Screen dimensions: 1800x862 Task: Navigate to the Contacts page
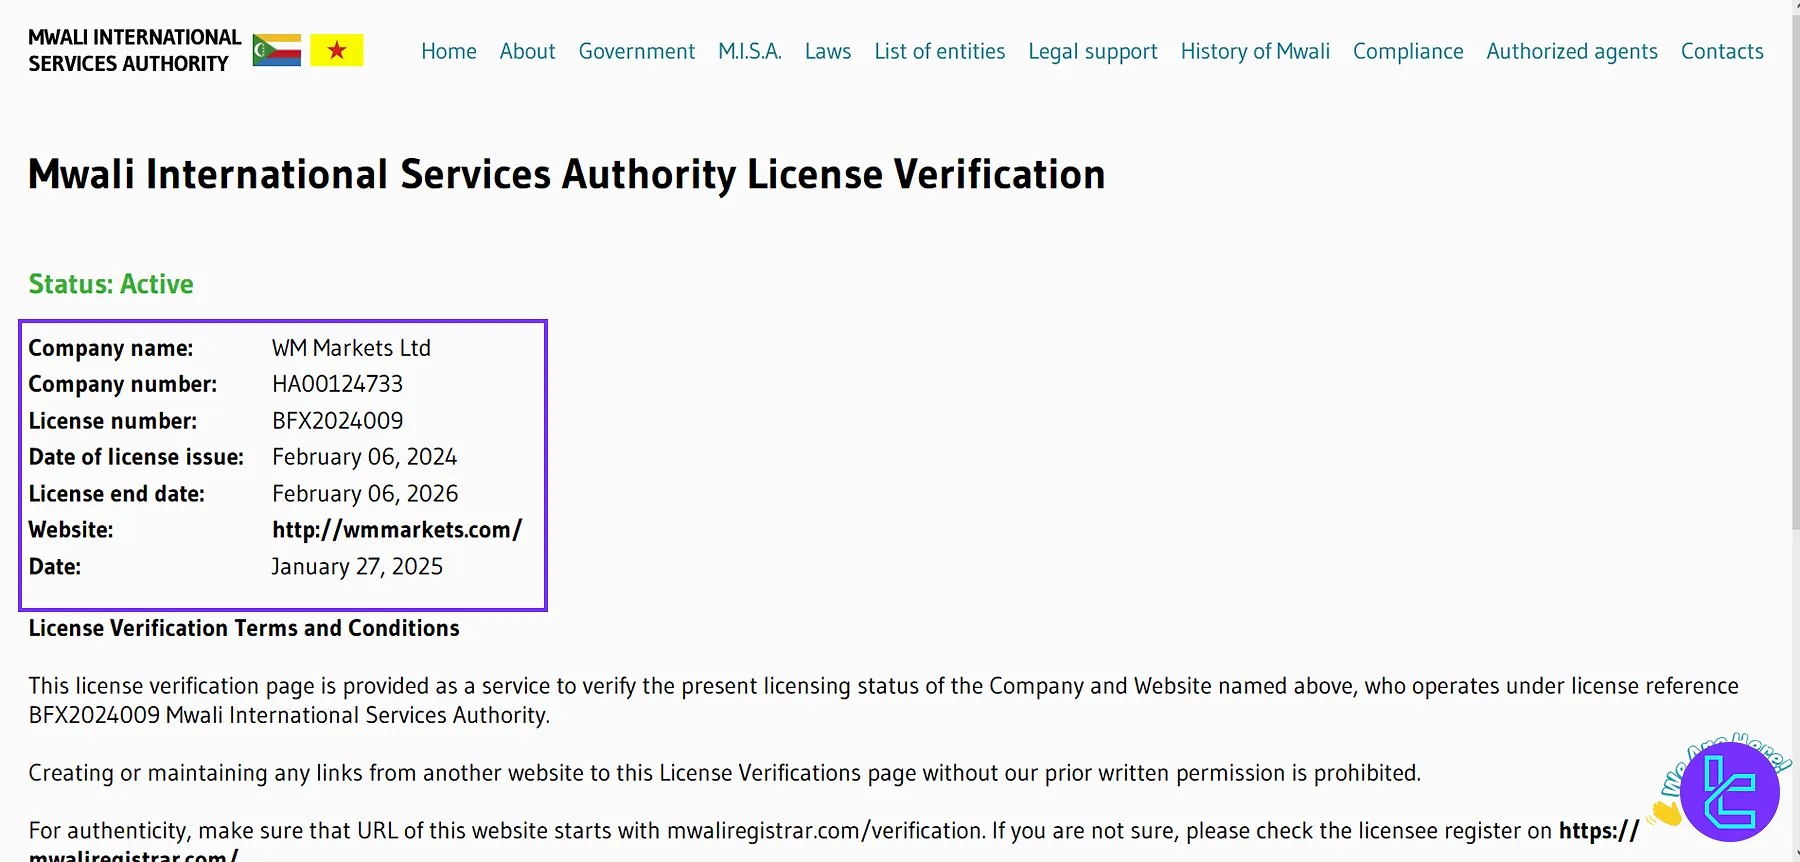coord(1721,51)
